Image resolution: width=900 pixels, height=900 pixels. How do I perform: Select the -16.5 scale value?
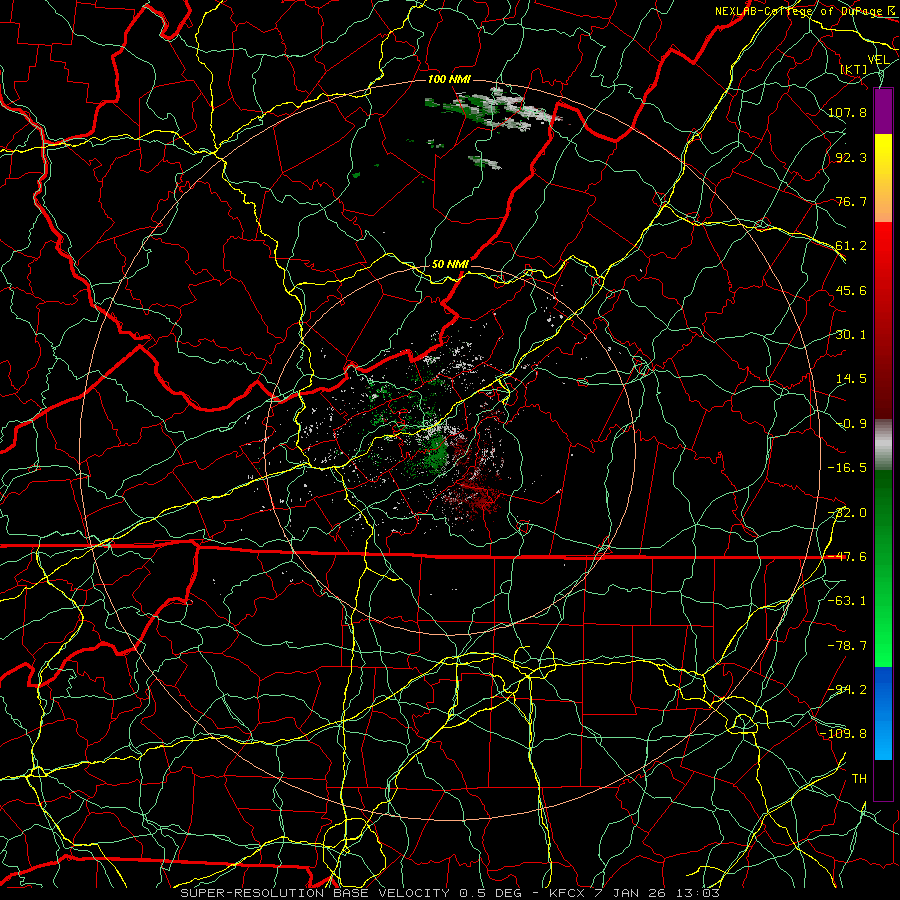(847, 468)
